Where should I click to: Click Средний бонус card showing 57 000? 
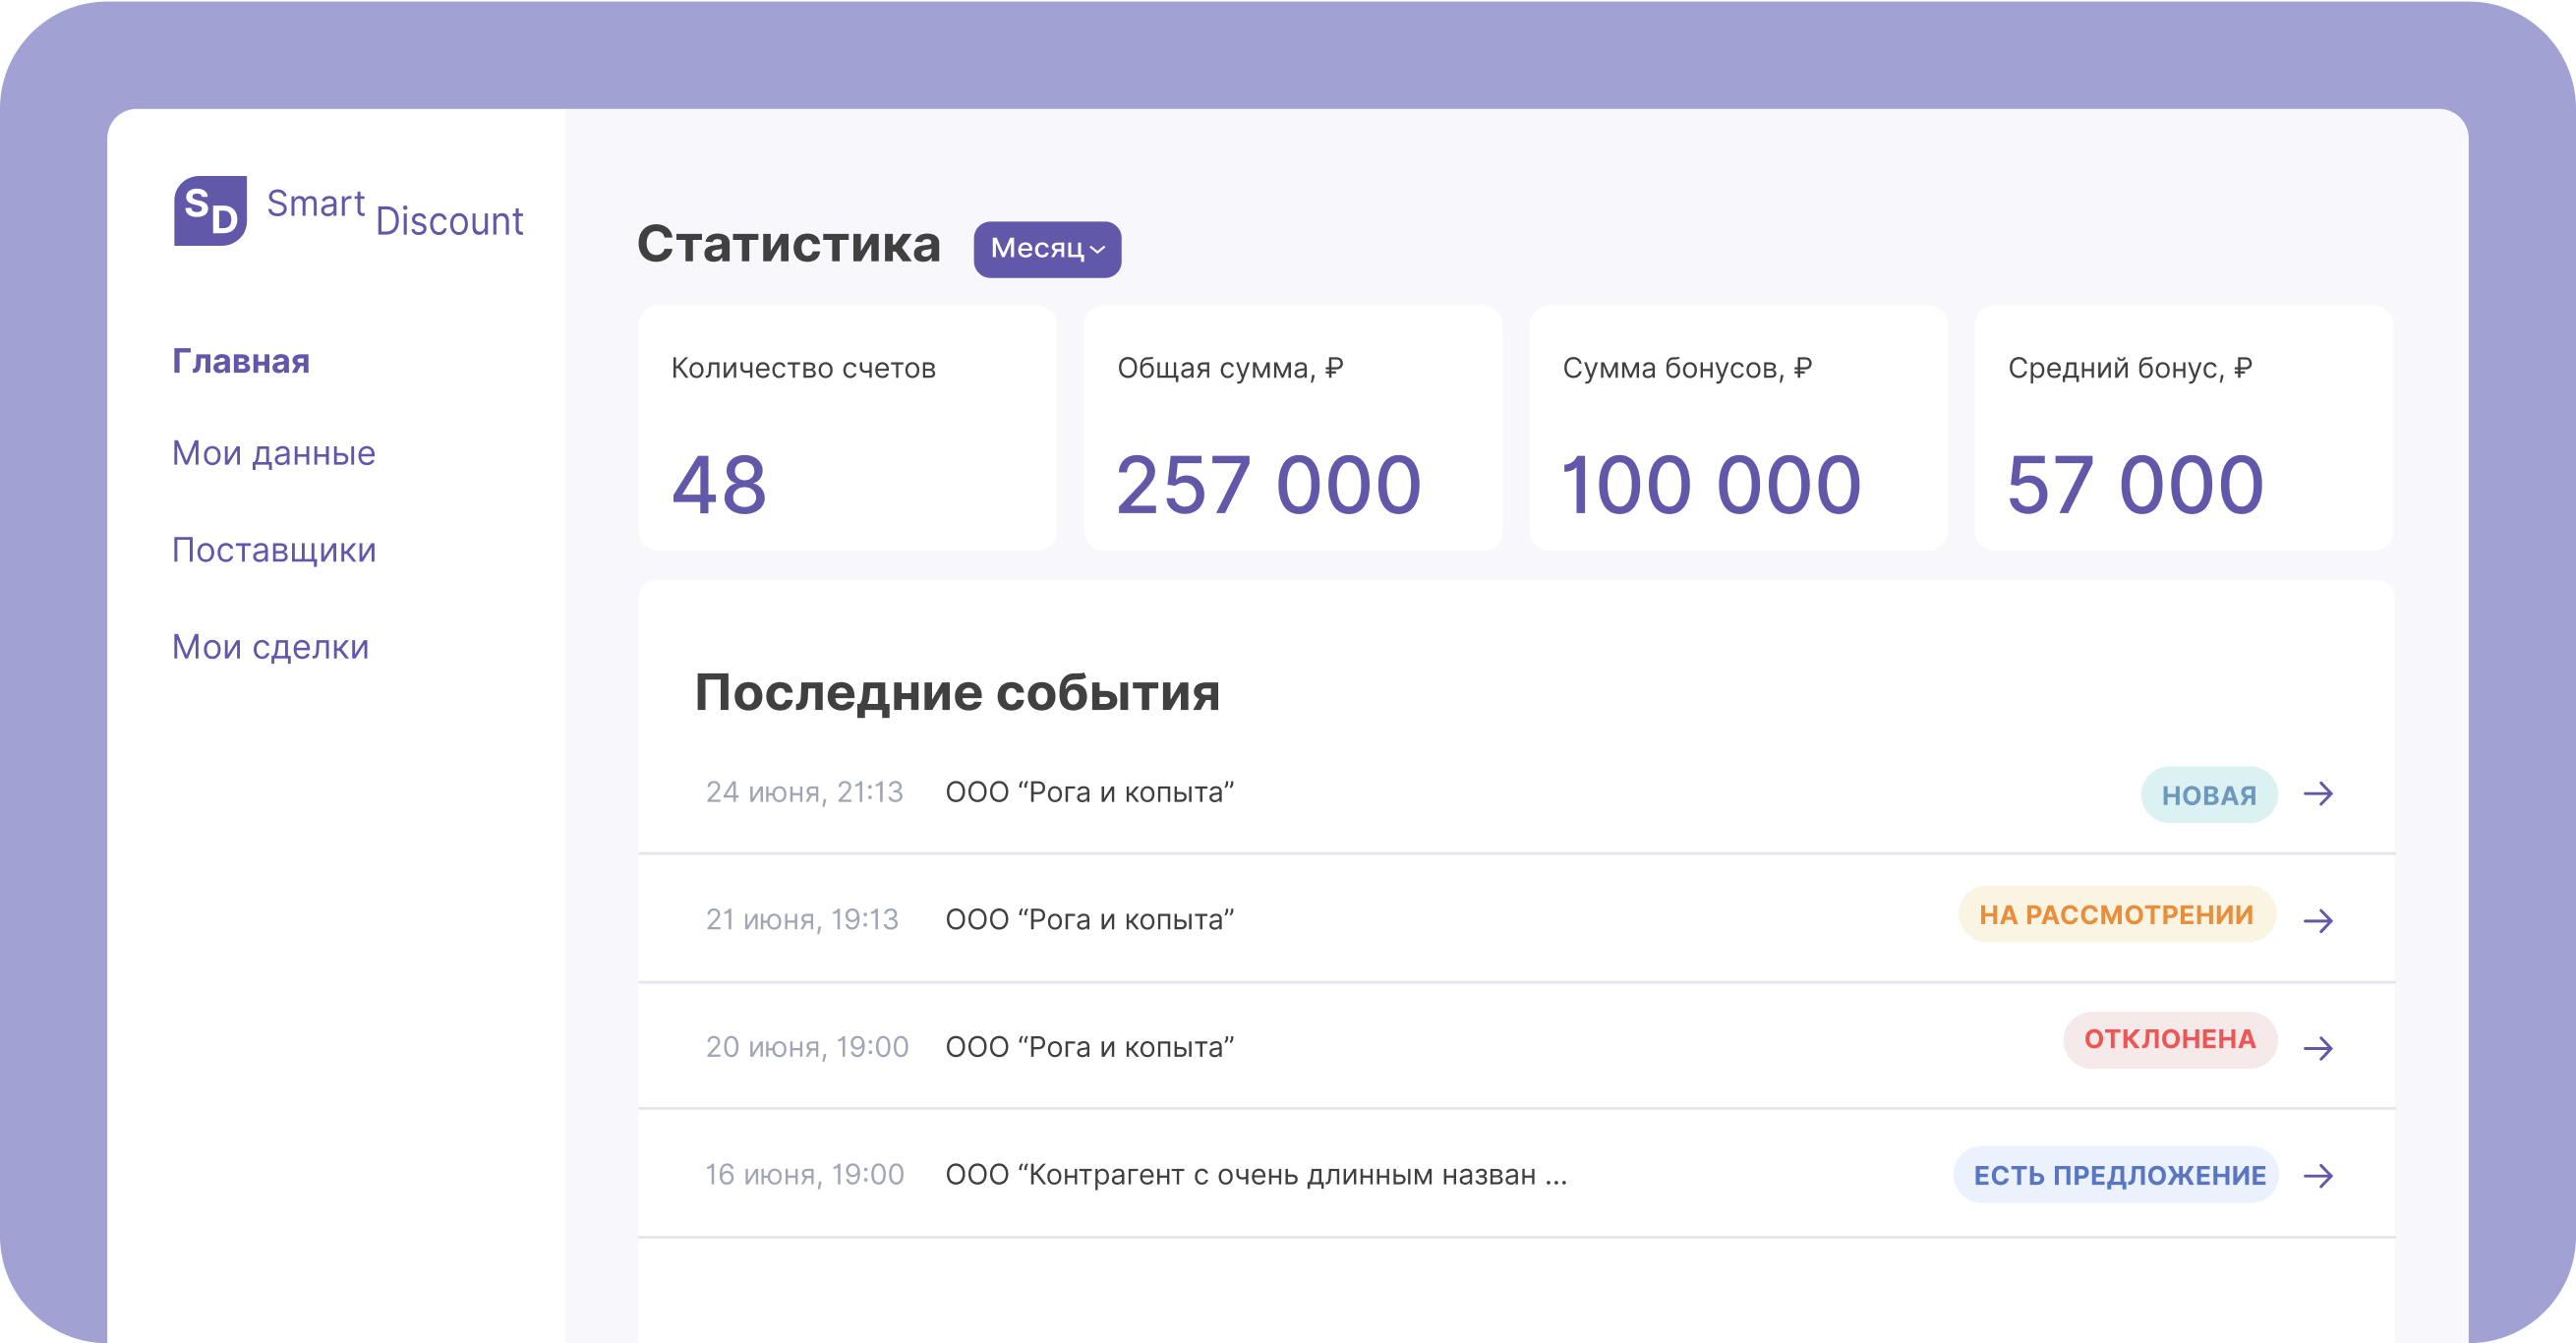coord(2183,428)
